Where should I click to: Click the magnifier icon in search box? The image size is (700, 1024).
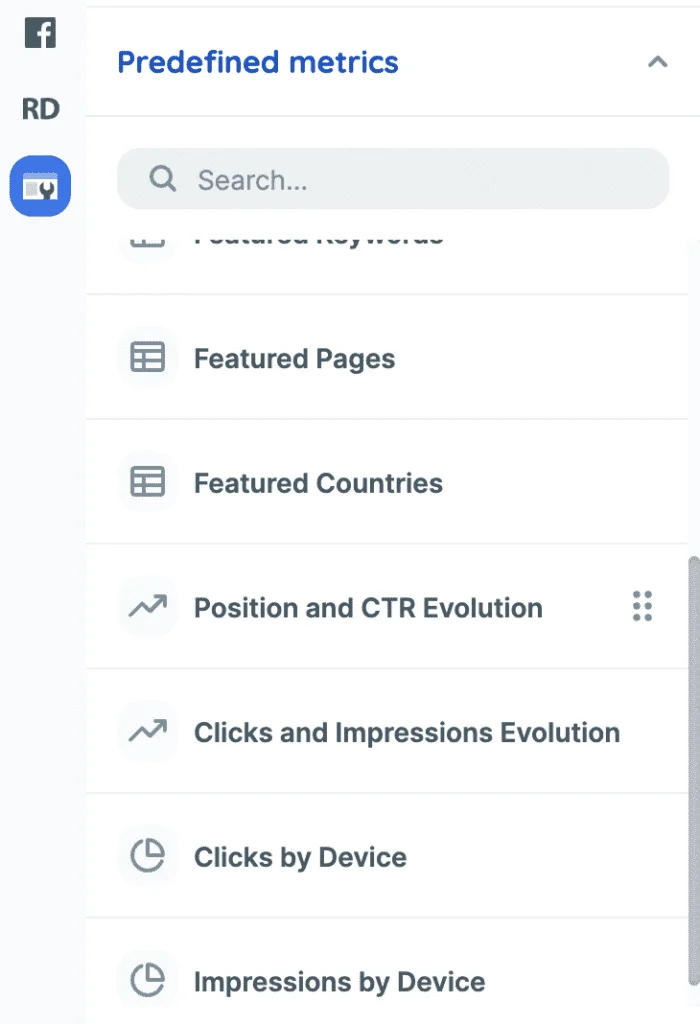click(x=162, y=180)
